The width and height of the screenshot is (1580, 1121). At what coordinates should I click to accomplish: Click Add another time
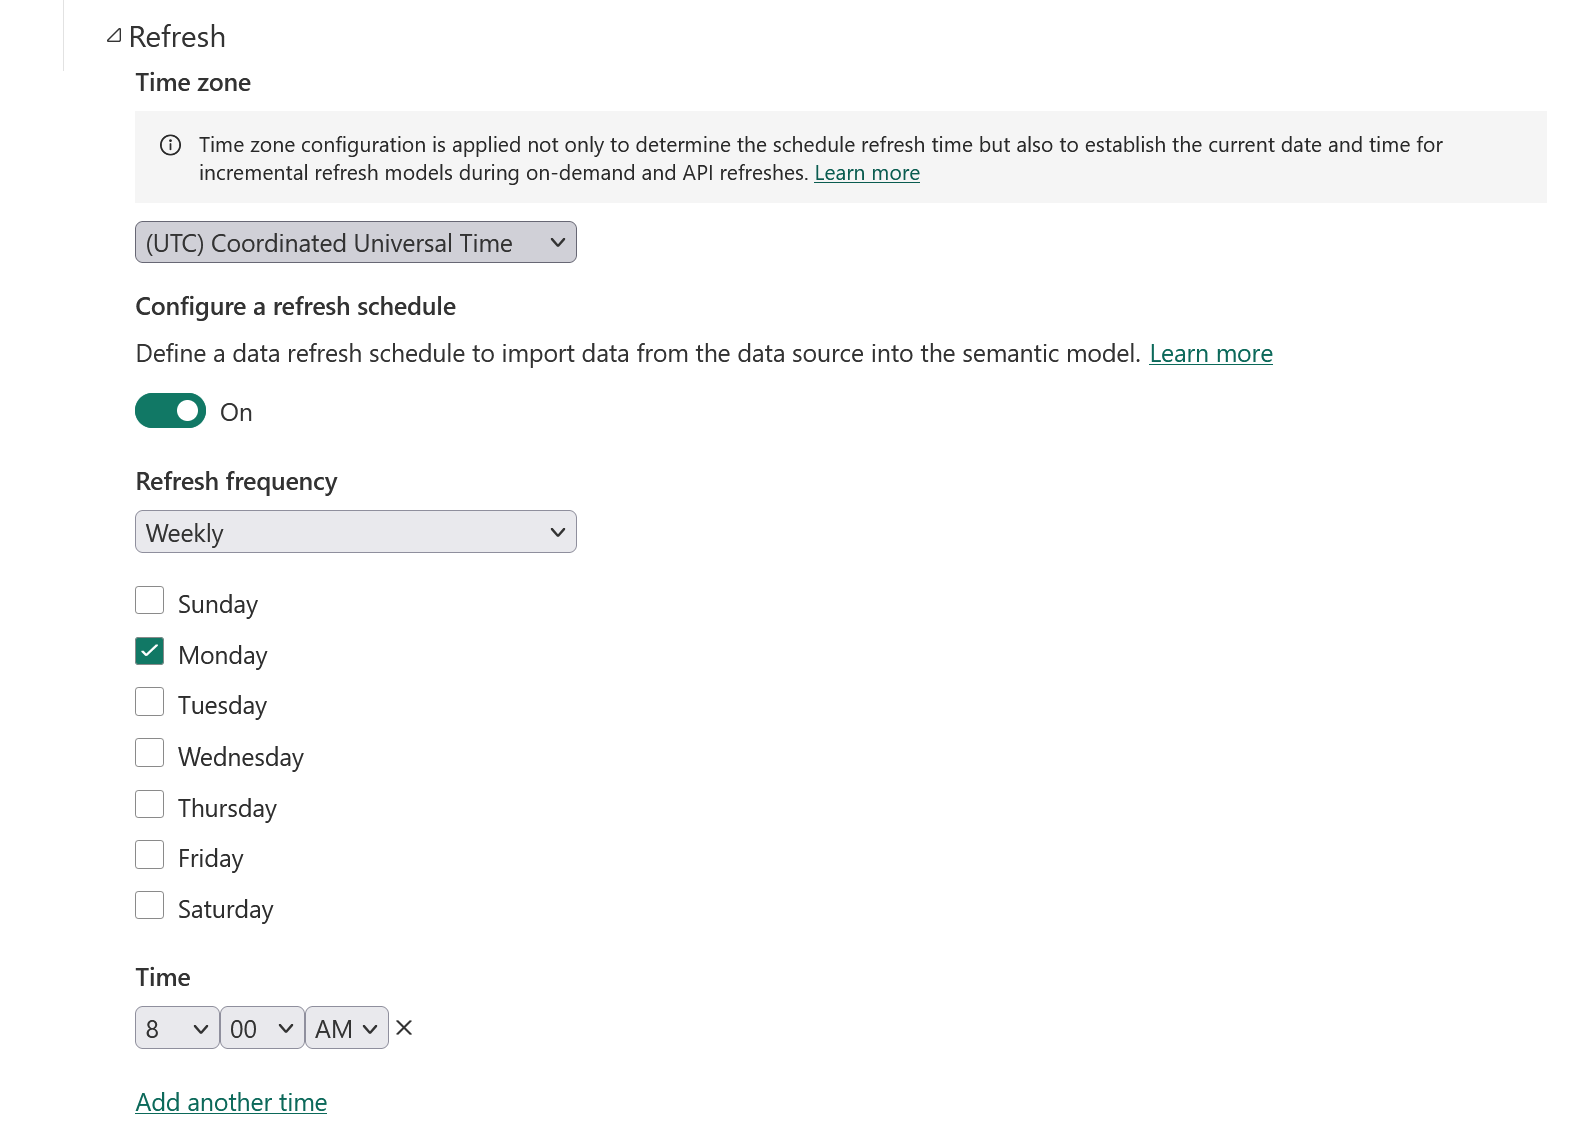point(230,1102)
